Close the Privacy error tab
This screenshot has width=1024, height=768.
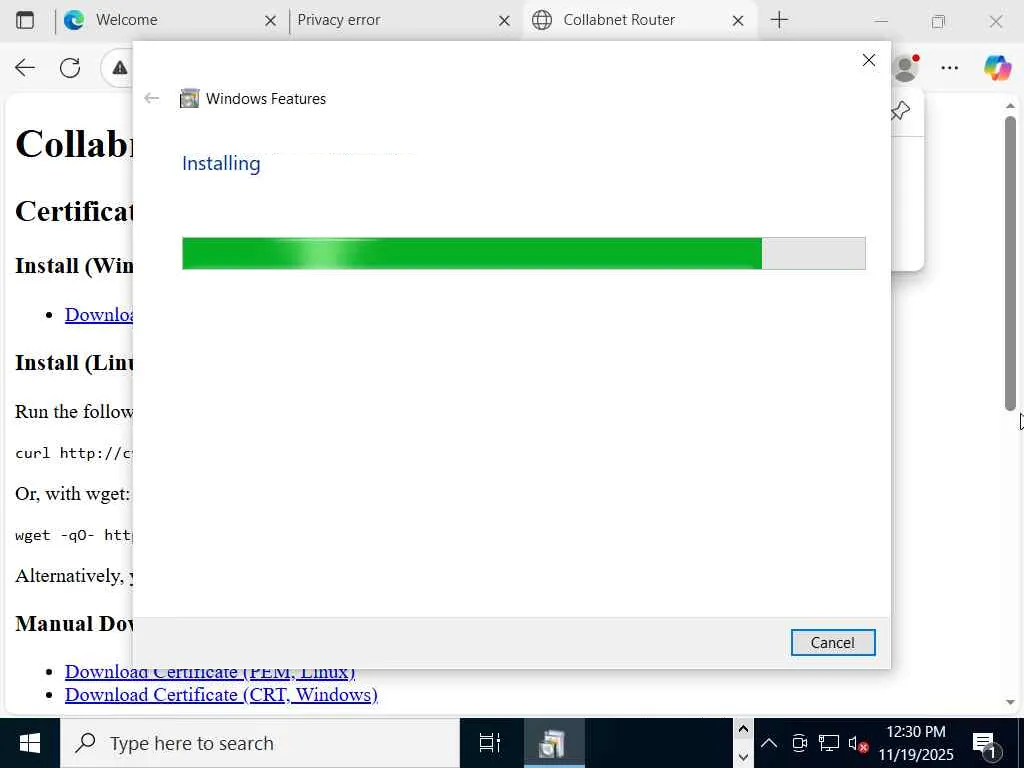504,21
